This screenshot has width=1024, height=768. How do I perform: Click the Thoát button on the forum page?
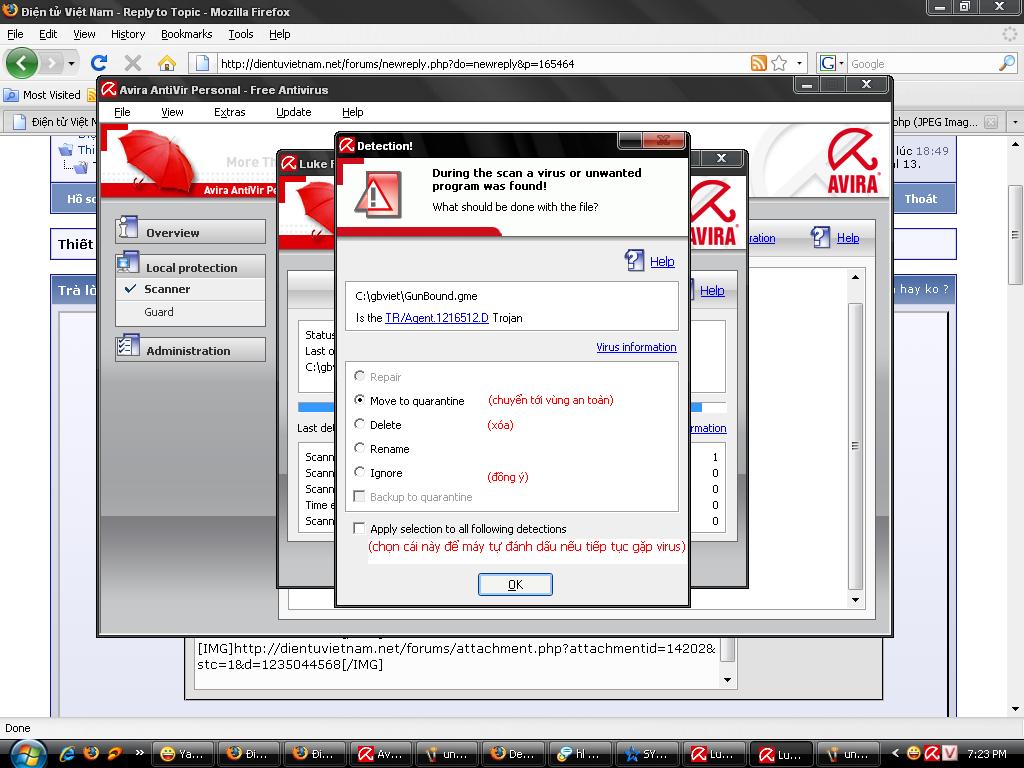click(920, 199)
